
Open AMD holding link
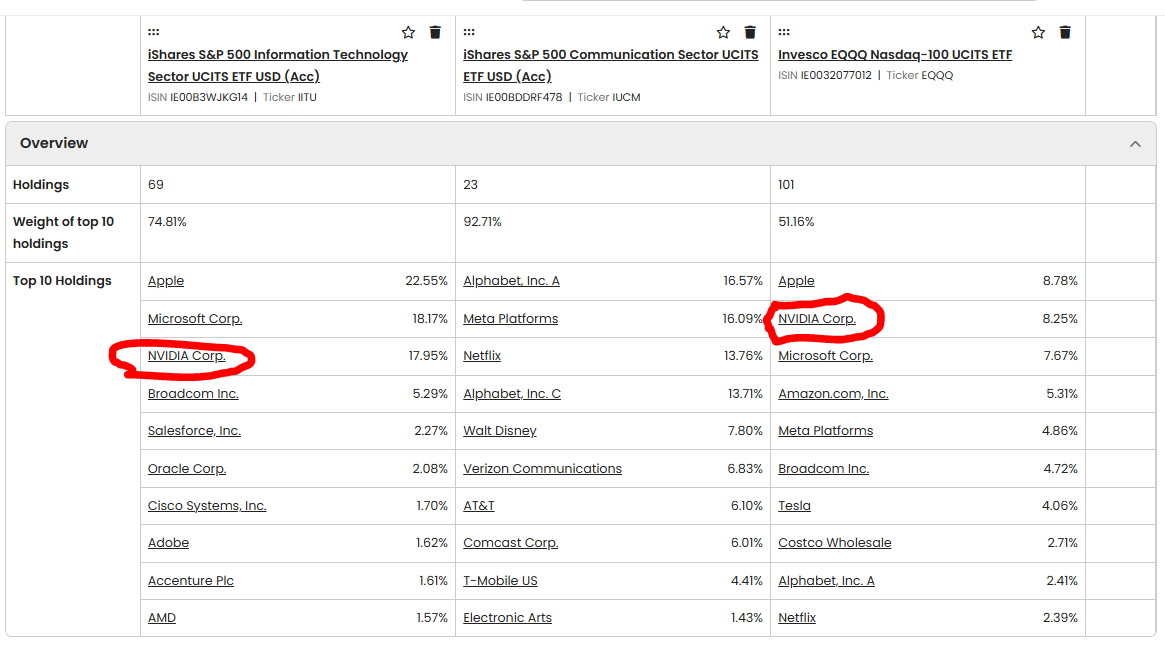click(161, 618)
